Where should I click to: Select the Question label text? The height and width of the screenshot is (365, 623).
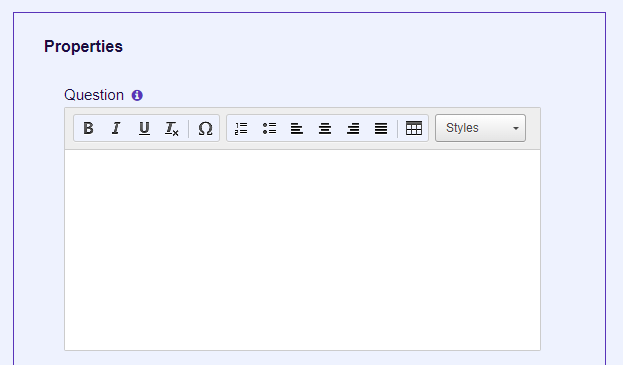pyautogui.click(x=94, y=95)
